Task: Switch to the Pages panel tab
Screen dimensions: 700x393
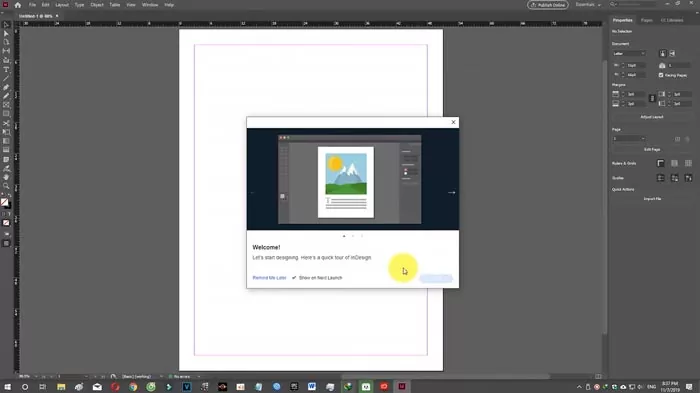Action: coord(646,20)
